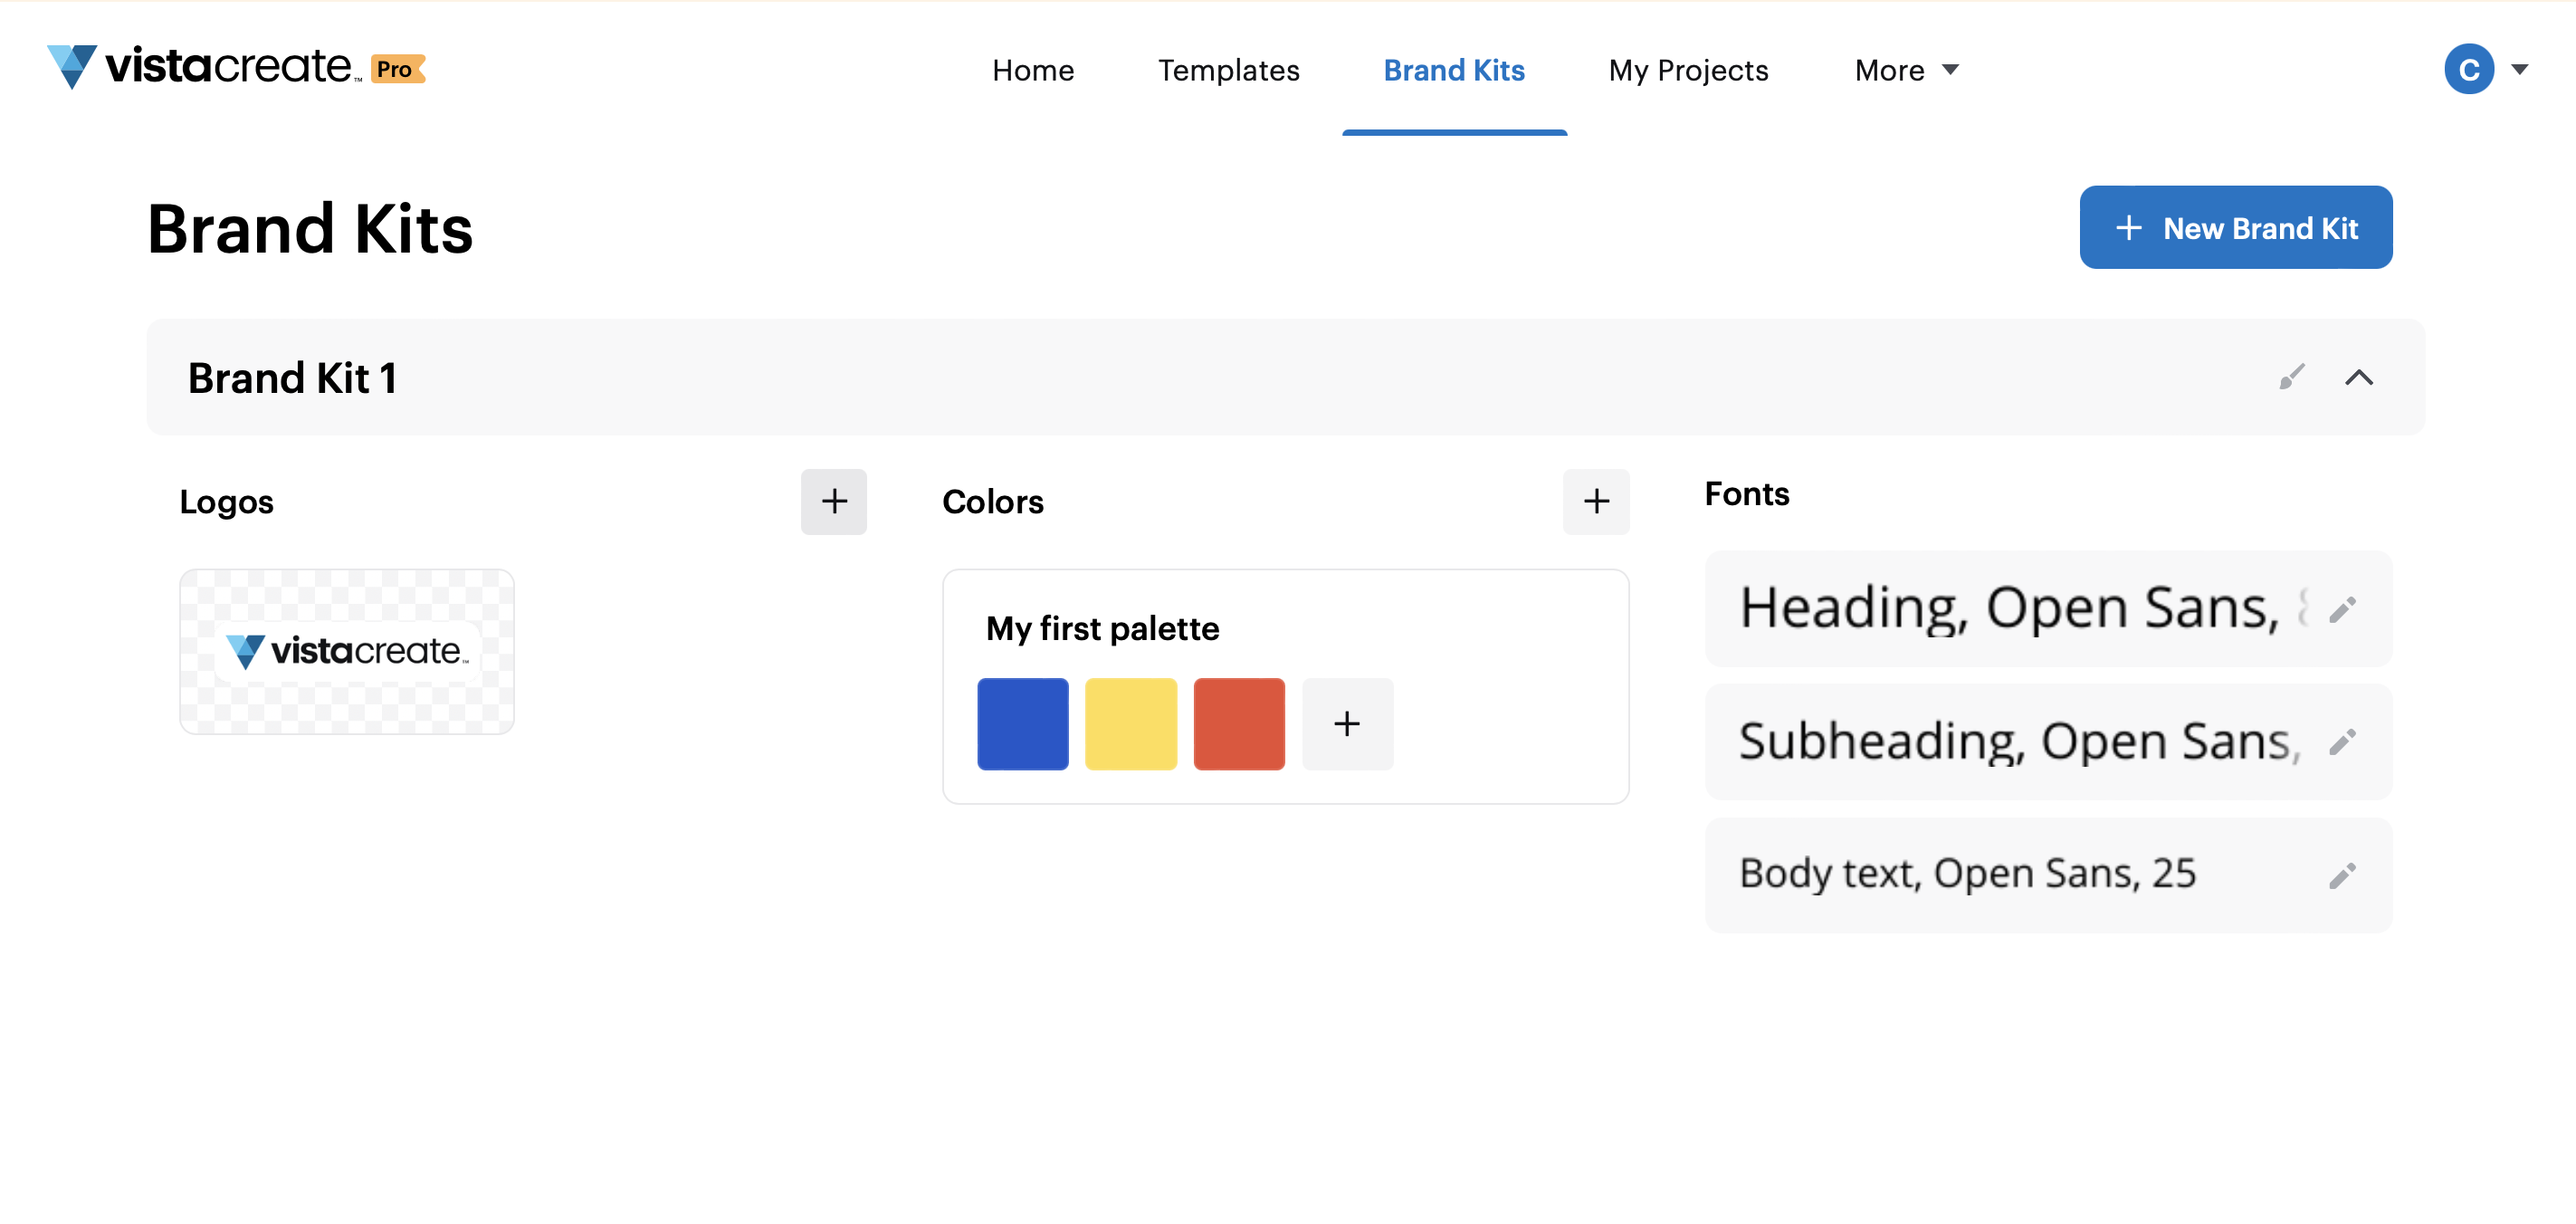Expand the account dropdown arrow
The image size is (2576, 1224).
point(2520,69)
